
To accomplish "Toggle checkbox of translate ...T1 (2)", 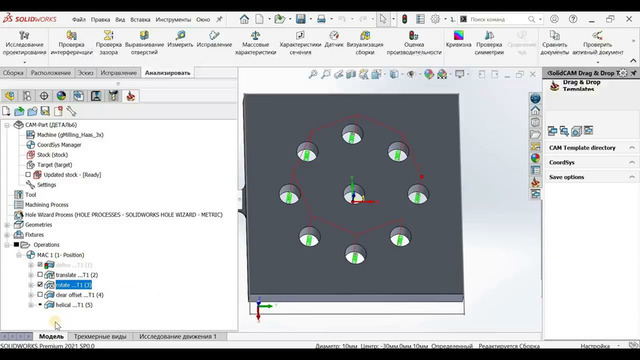I will (40, 275).
